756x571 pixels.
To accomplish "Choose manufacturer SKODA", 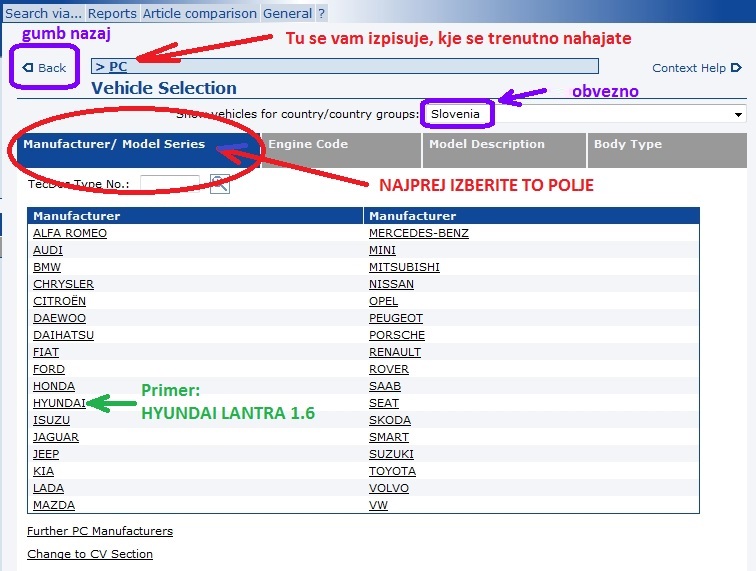I will point(390,420).
